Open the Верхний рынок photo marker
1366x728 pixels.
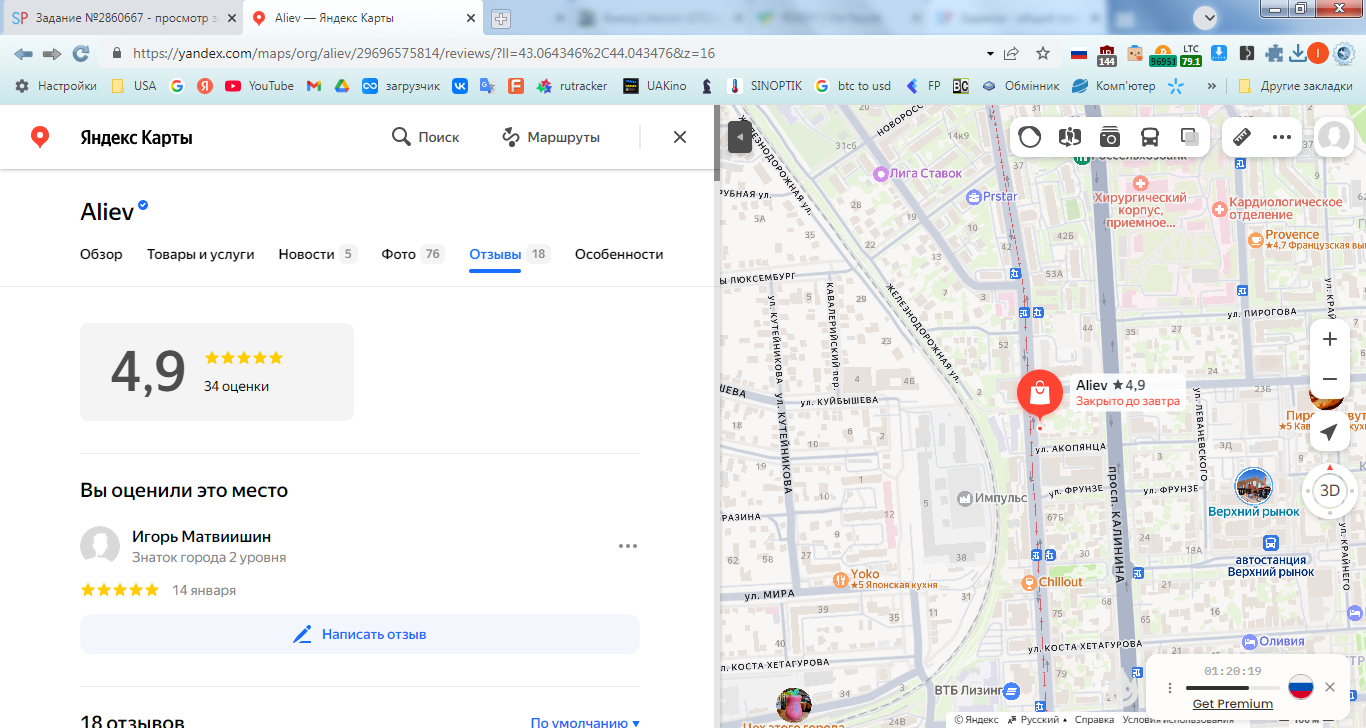[1254, 486]
